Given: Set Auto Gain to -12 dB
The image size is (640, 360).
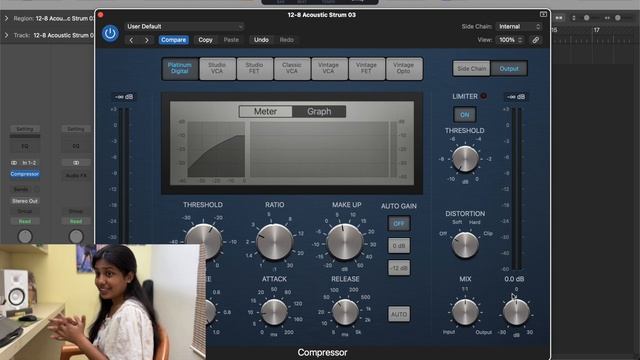Looking at the screenshot, I should pyautogui.click(x=399, y=268).
